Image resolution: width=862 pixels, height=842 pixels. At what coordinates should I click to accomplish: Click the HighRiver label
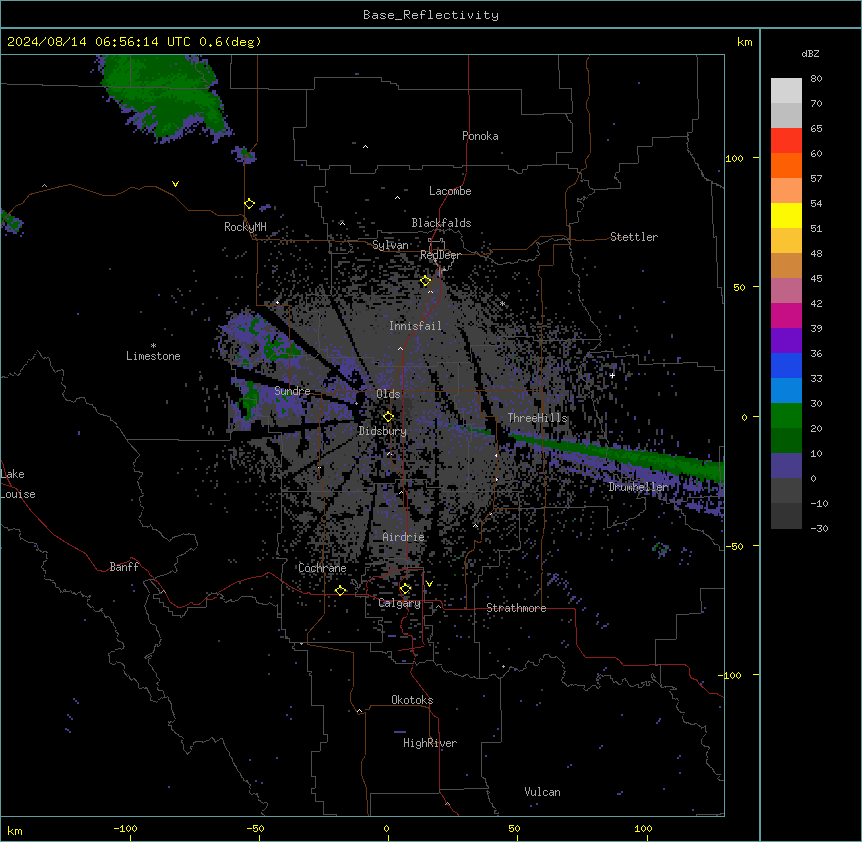click(x=430, y=743)
